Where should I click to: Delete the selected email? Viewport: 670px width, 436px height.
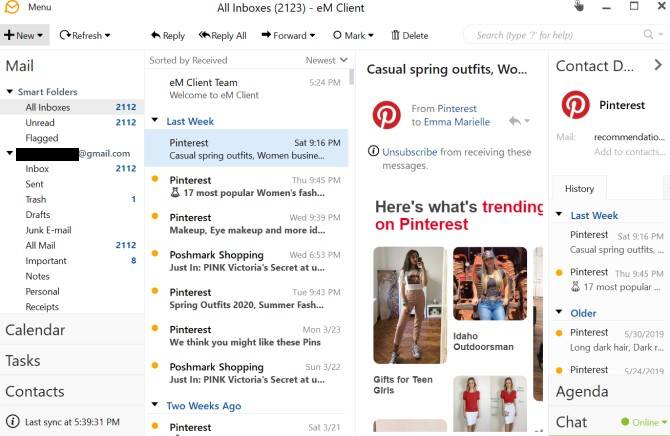[410, 35]
